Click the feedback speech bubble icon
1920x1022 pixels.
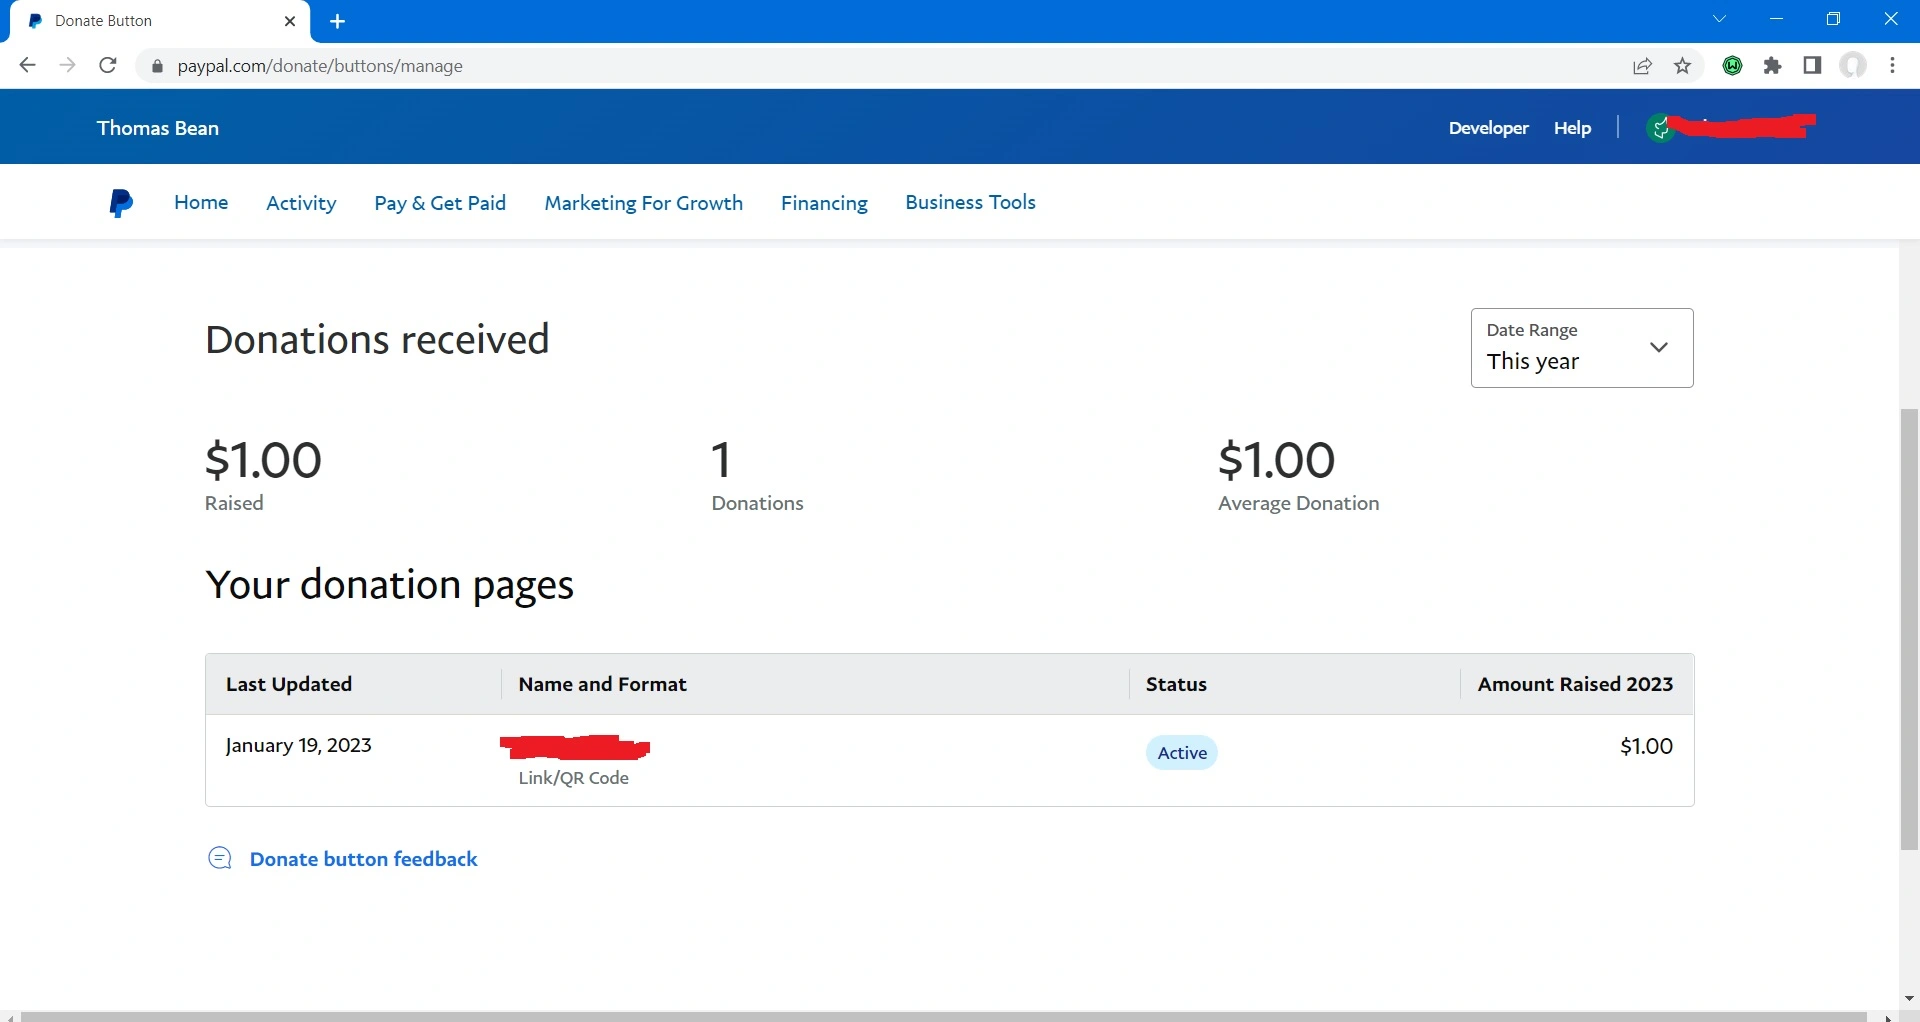pyautogui.click(x=220, y=858)
